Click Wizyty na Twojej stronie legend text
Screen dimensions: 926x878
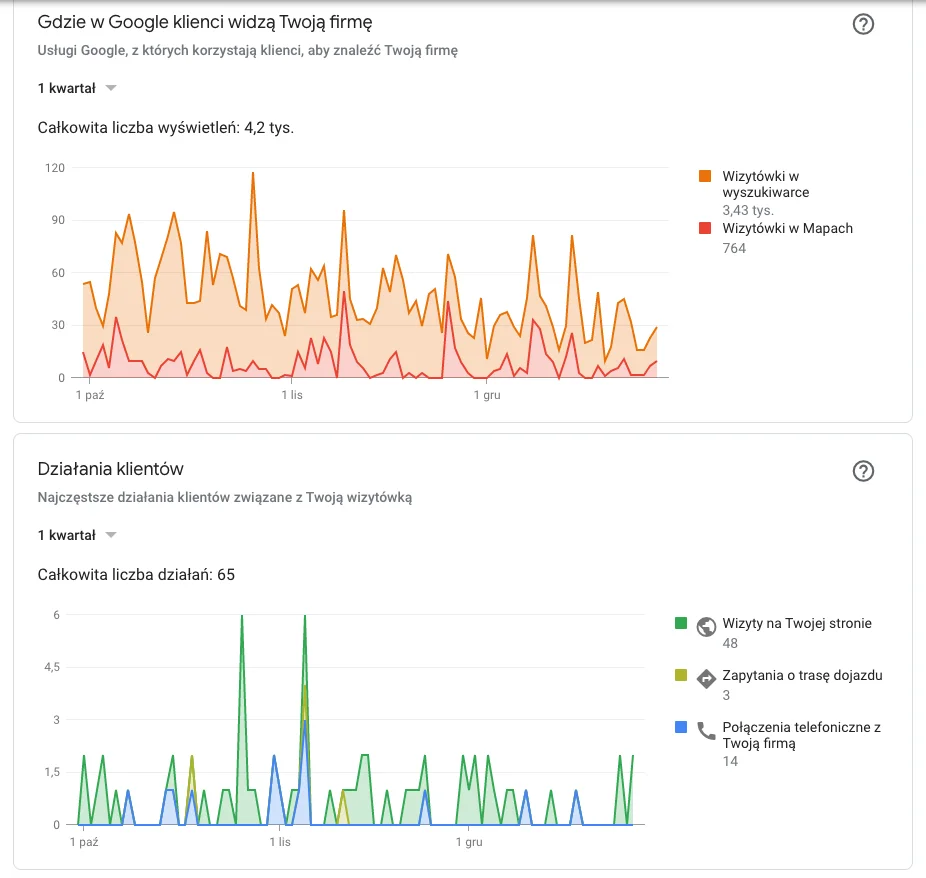click(x=797, y=623)
